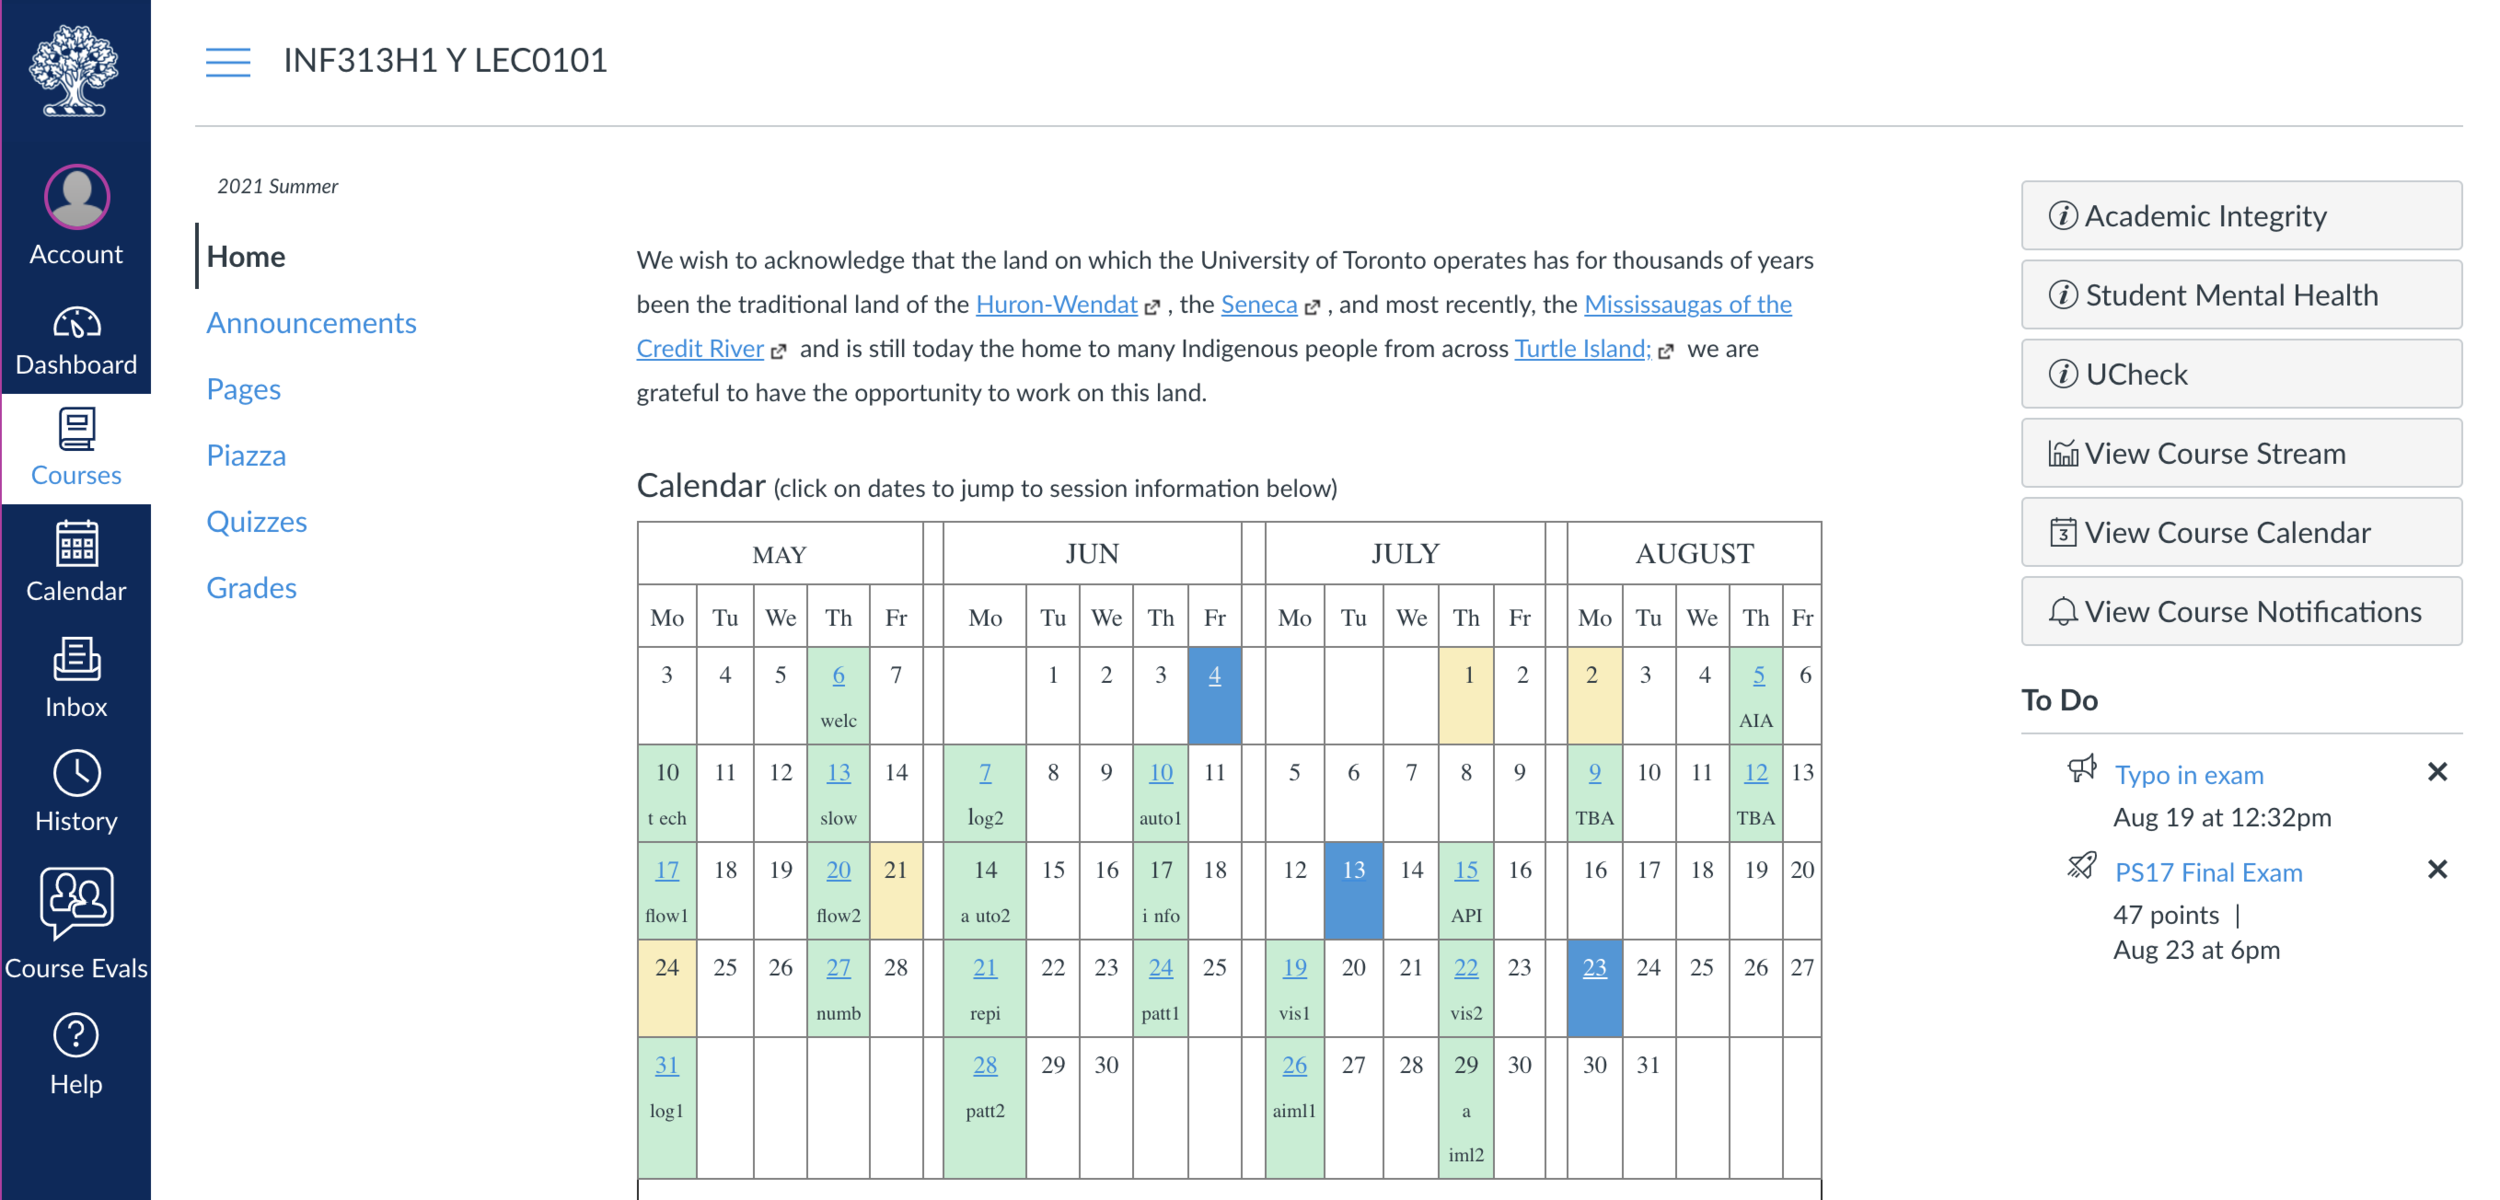Follow the Huron-Wendat link
Image resolution: width=2500 pixels, height=1200 pixels.
pos(1056,304)
